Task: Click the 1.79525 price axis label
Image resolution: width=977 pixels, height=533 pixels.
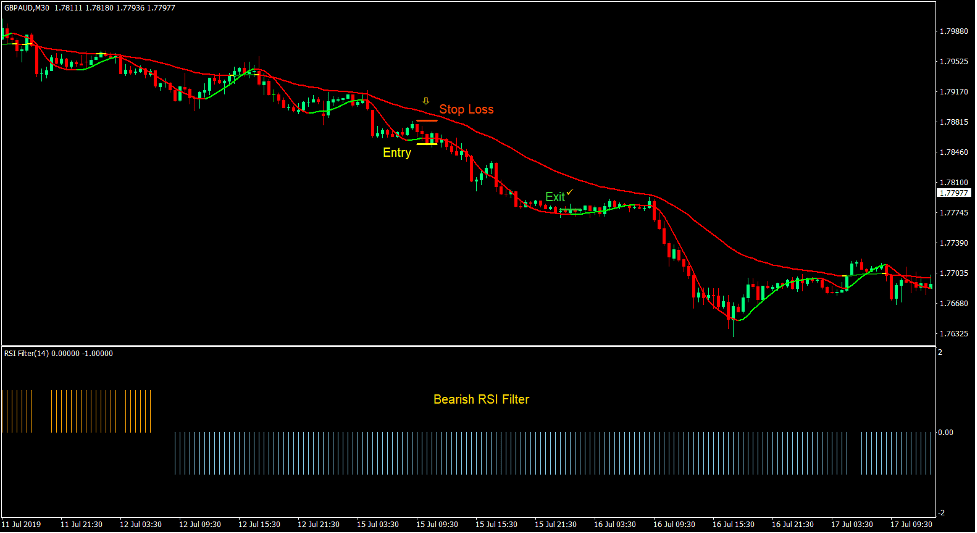Action: 954,62
